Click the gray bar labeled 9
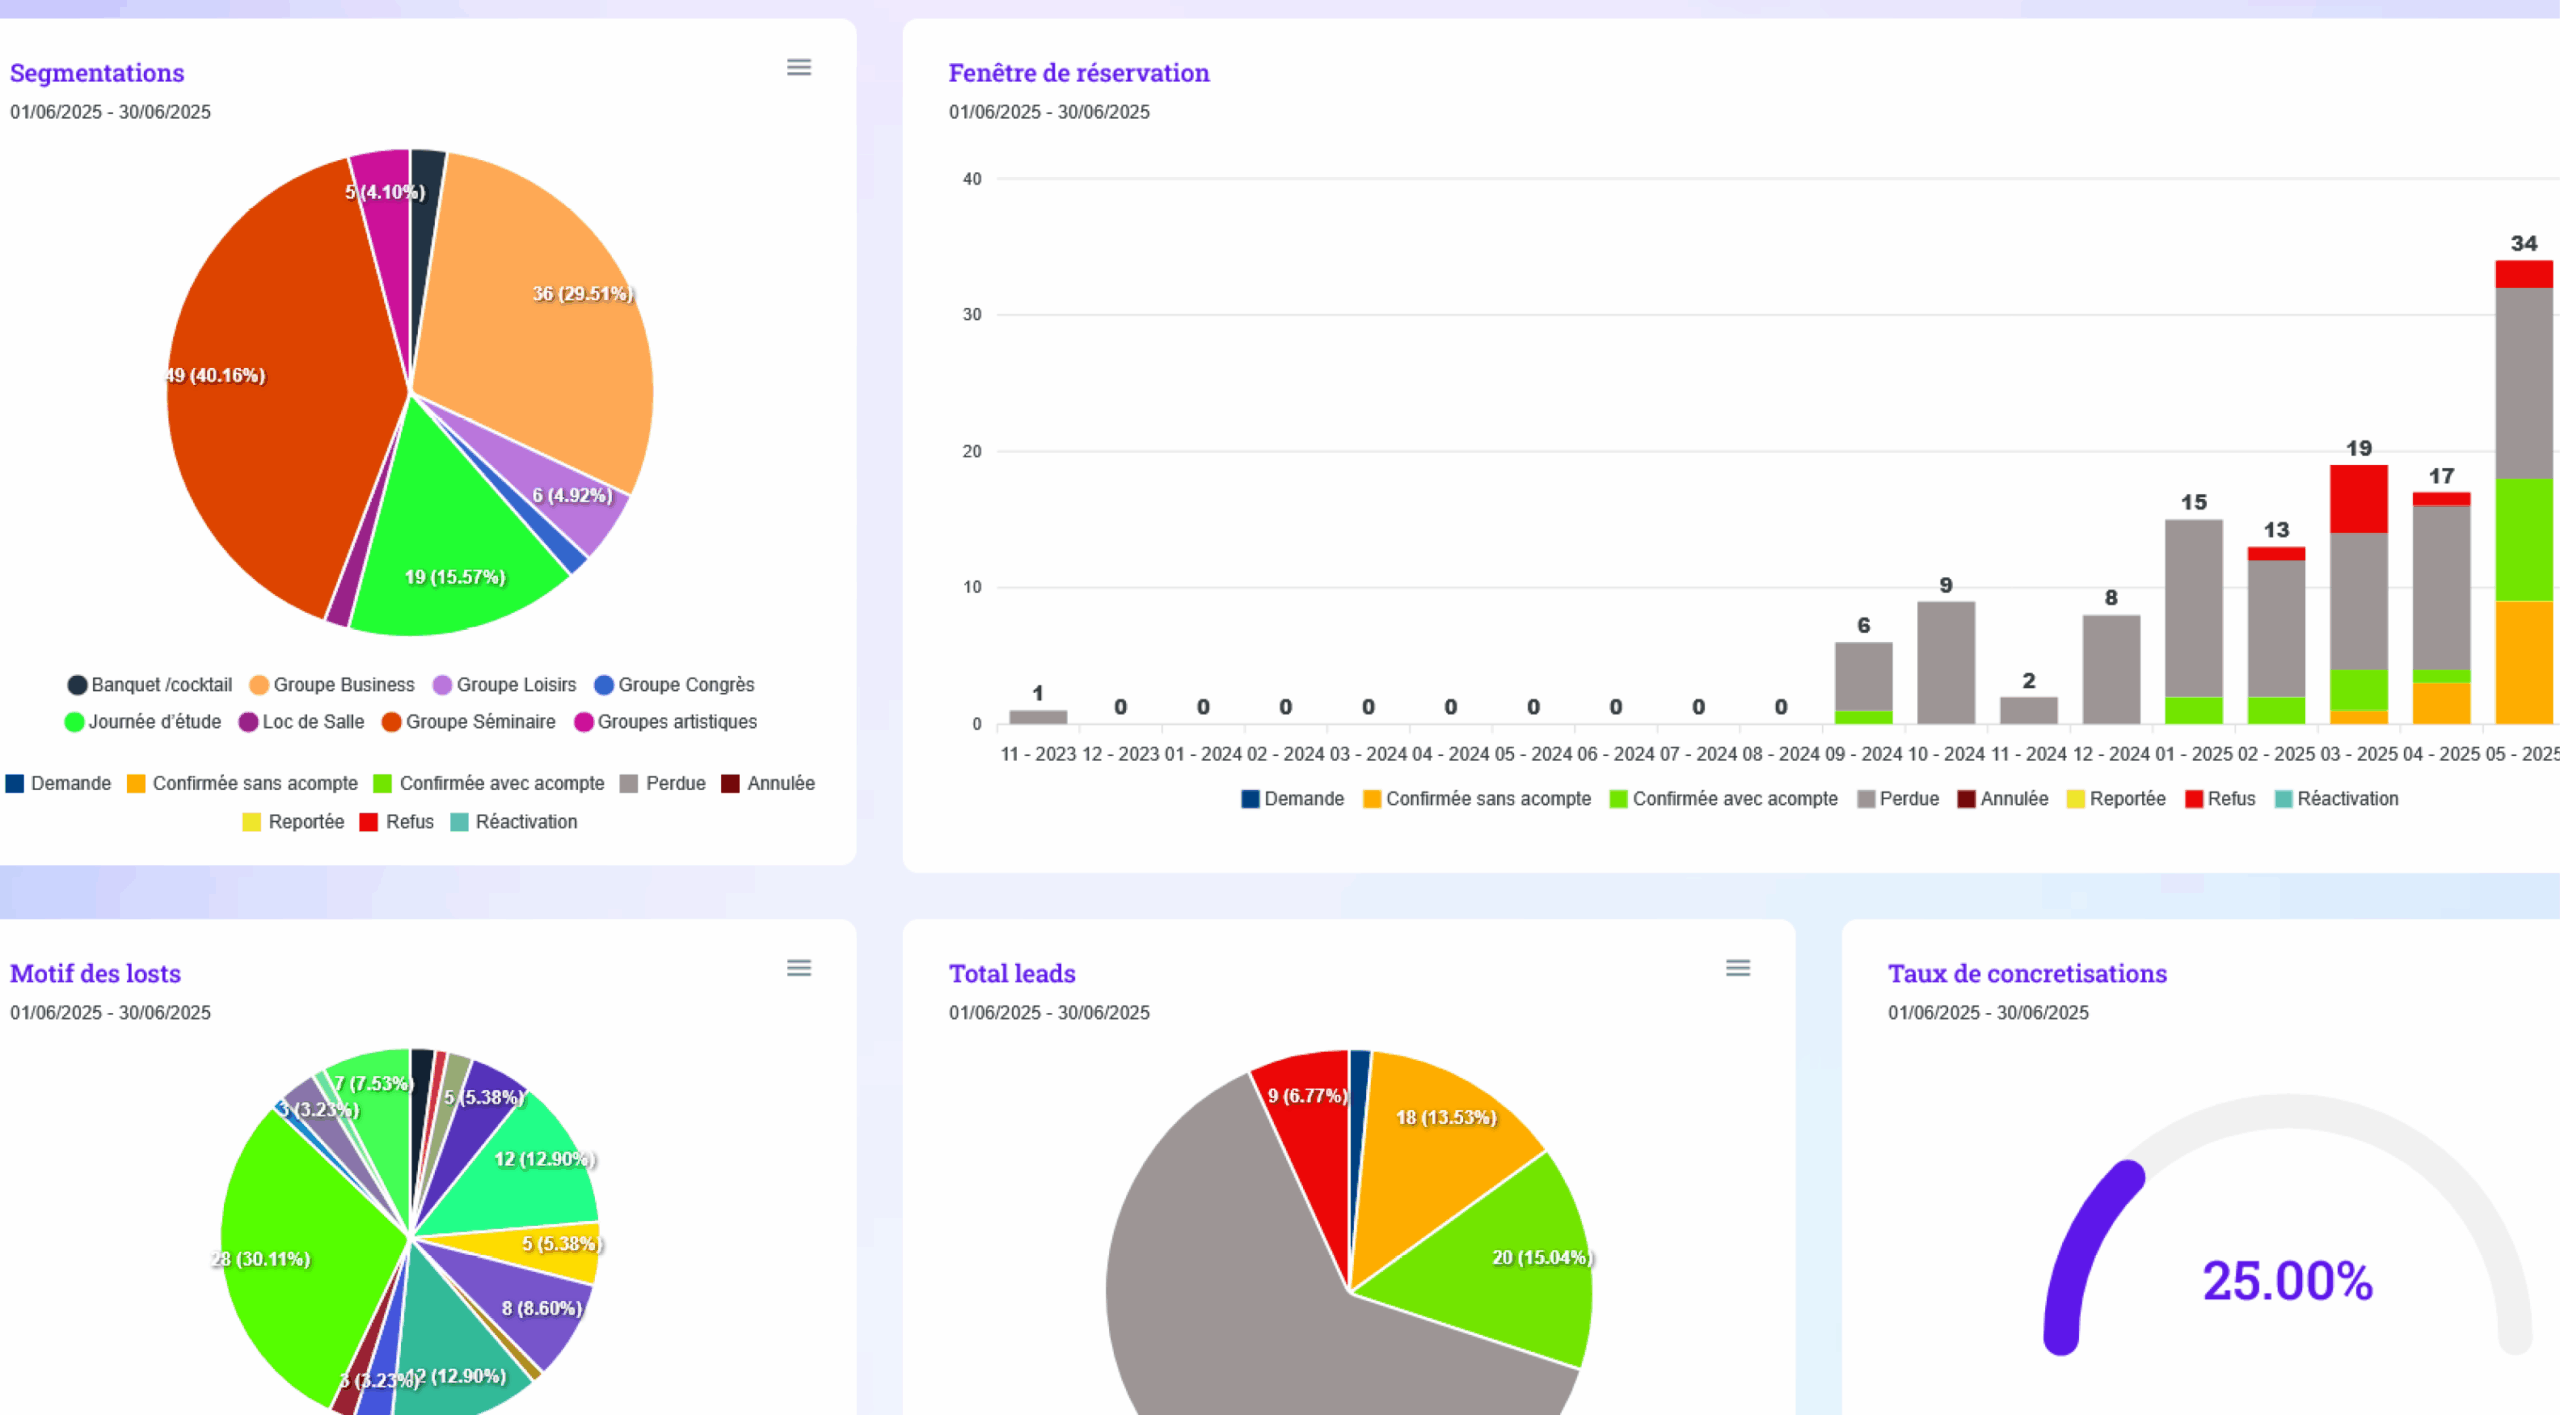 point(1946,662)
